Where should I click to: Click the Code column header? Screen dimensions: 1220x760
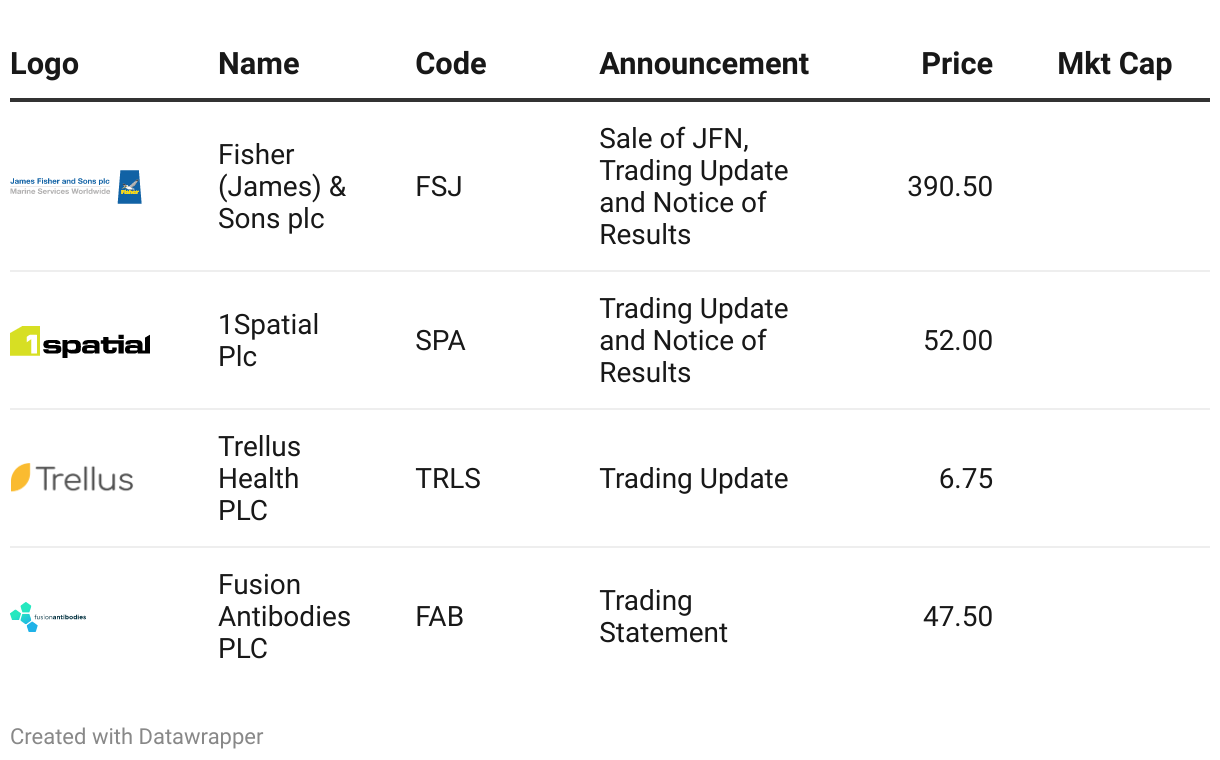(450, 64)
